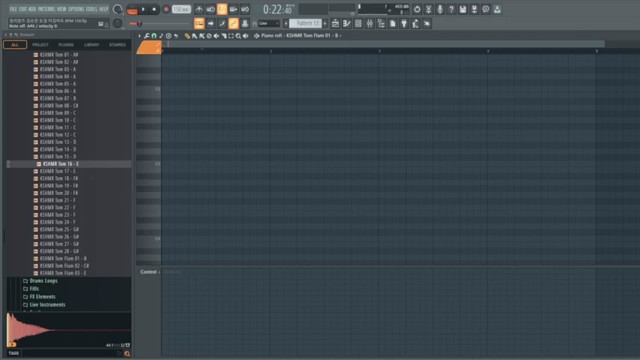640x360 pixels.
Task: Open the piano roll wrench tools menu
Action: tap(147, 36)
